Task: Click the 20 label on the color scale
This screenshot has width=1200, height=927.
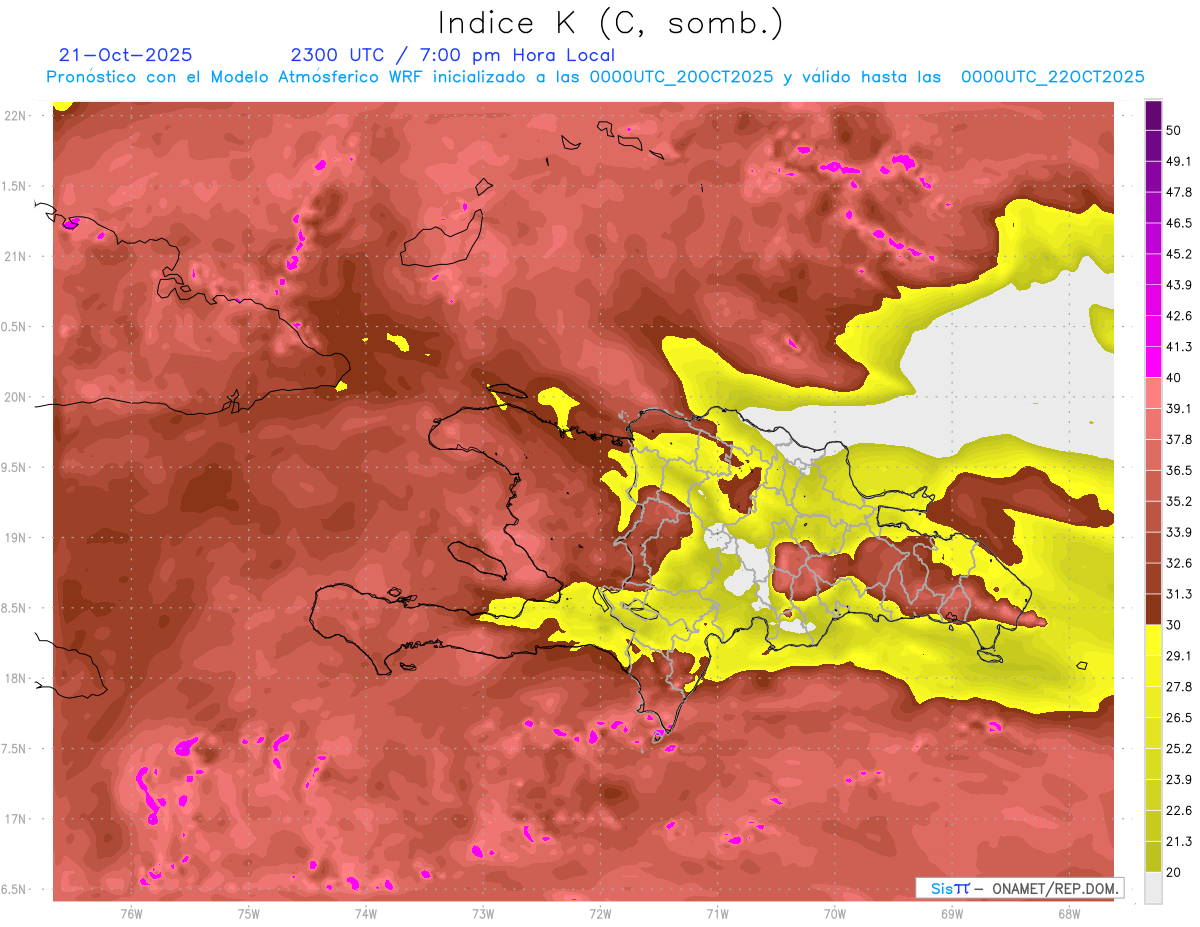Action: [x=1174, y=872]
